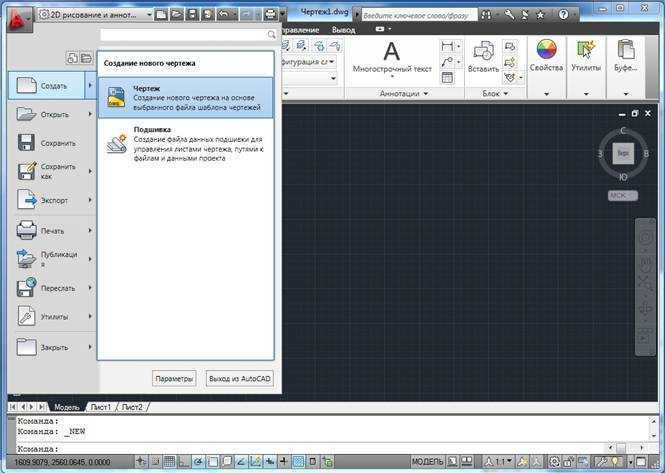Screen dimensions: 665x473
Task: Switch to the Лист1 layout tab
Action: 101,407
